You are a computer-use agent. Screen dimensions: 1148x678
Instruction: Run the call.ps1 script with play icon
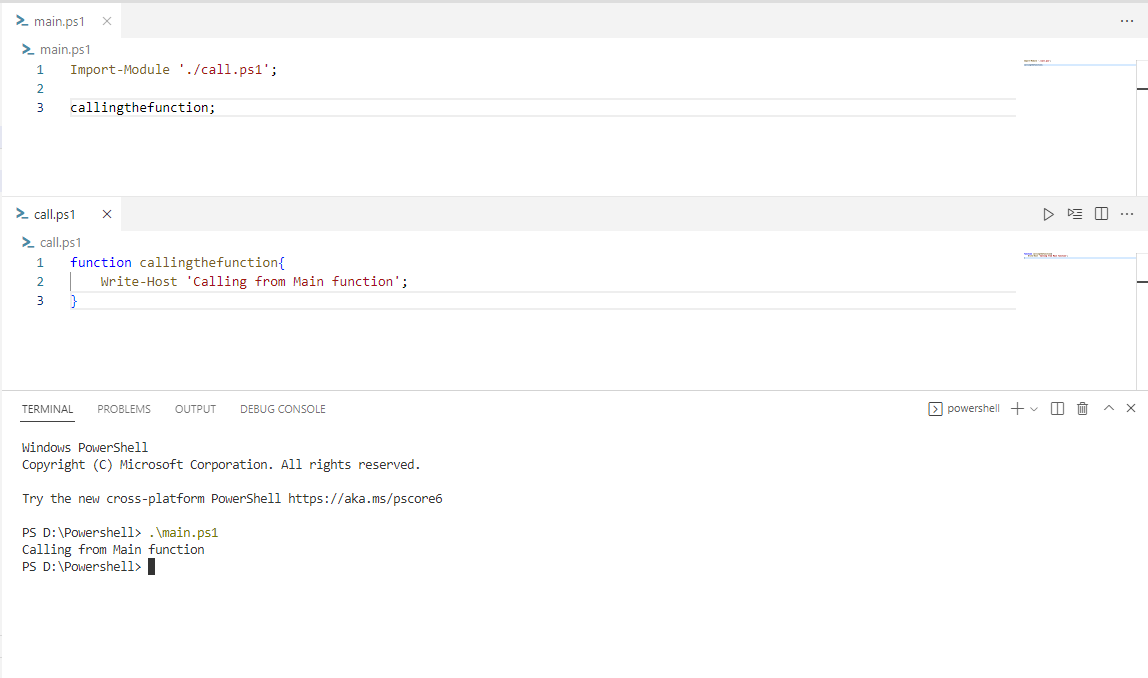1048,215
